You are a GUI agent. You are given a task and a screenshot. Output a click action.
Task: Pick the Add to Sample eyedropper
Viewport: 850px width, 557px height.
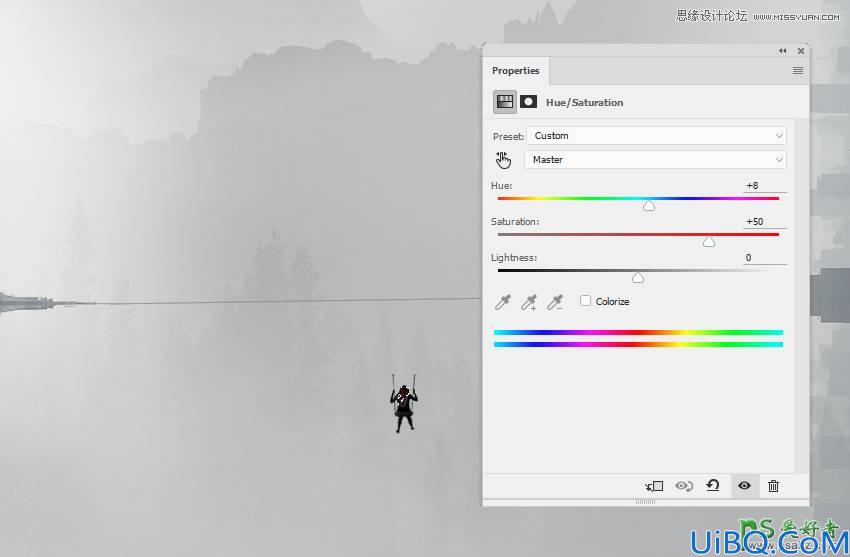[x=529, y=302]
